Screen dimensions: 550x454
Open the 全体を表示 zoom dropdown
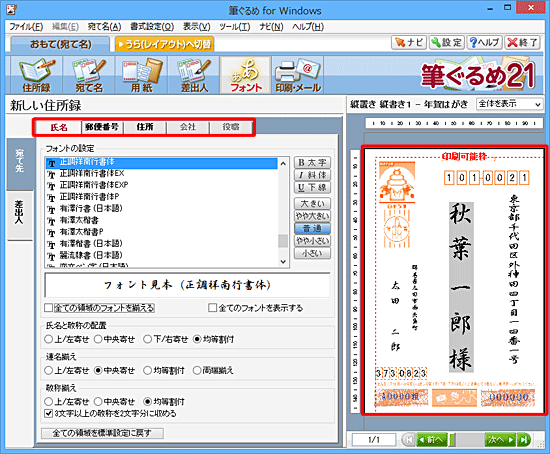tap(509, 104)
